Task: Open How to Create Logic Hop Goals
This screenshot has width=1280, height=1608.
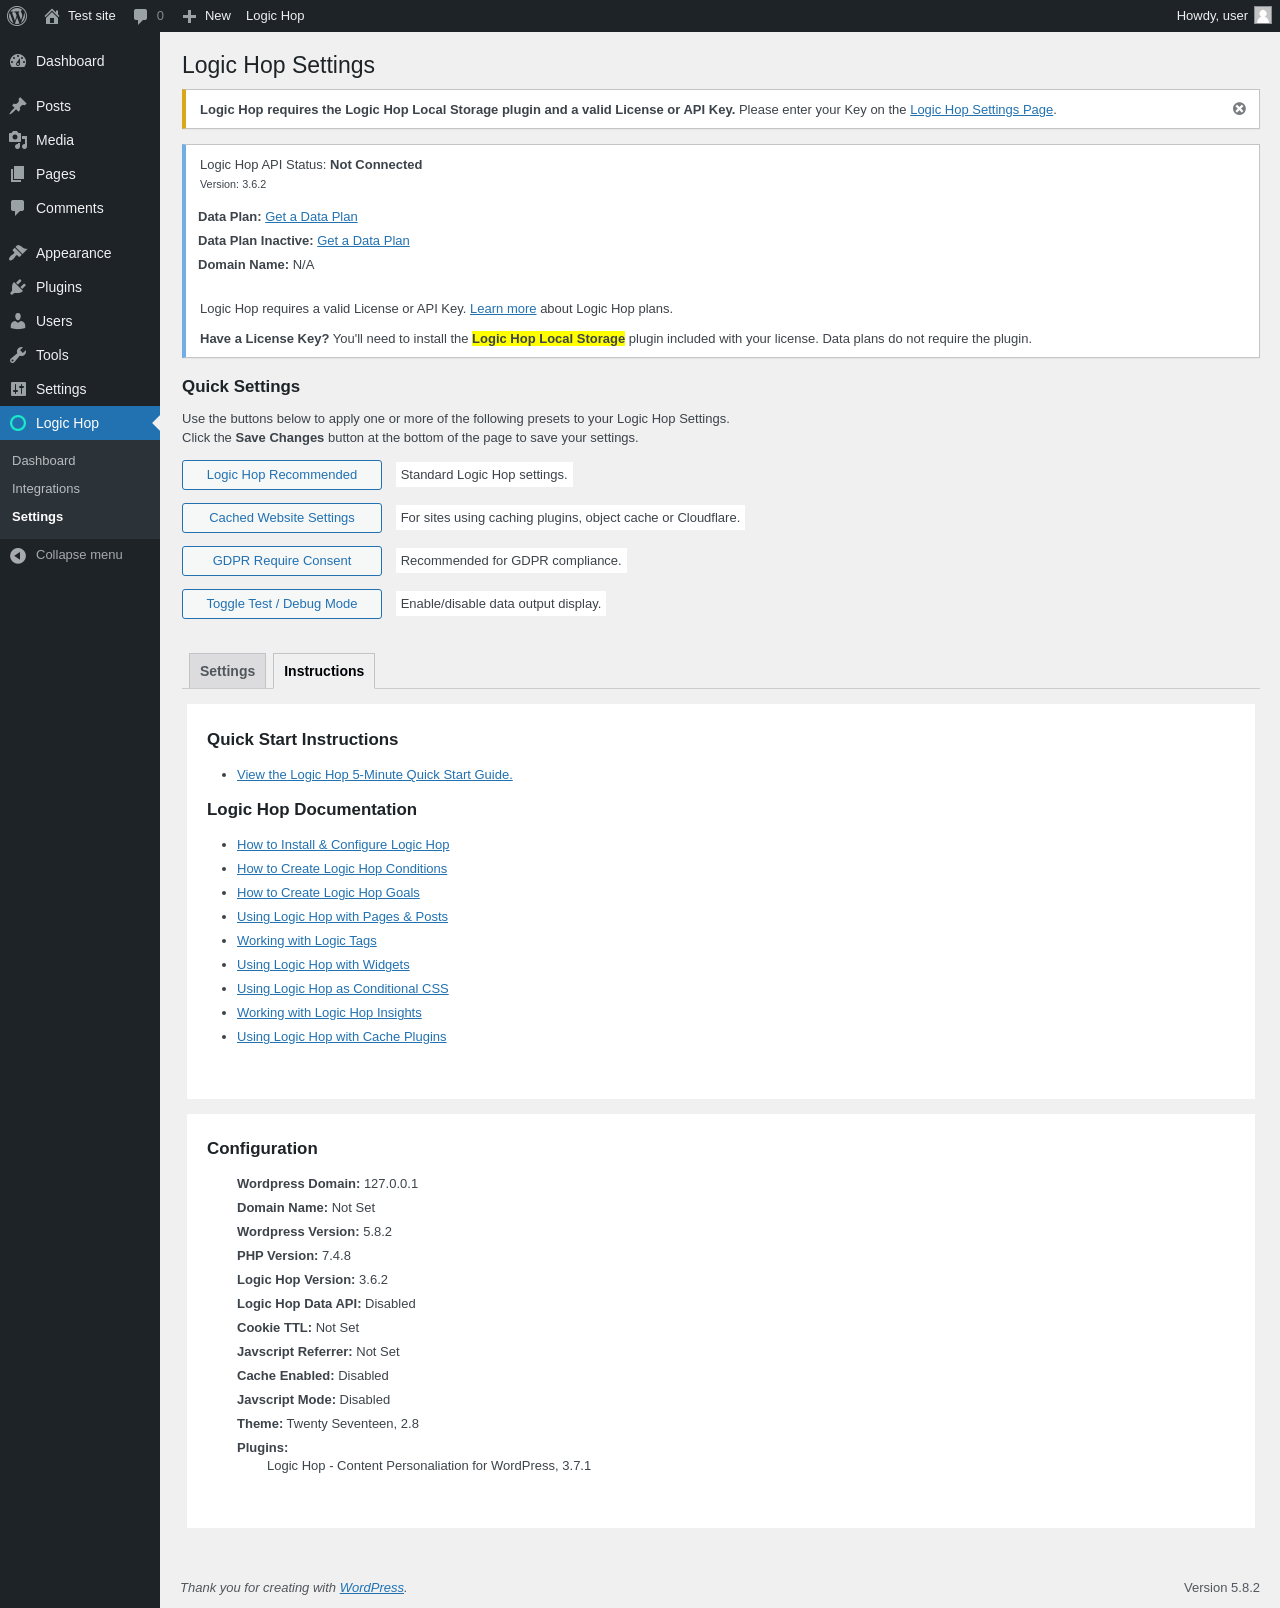Action: tap(328, 893)
